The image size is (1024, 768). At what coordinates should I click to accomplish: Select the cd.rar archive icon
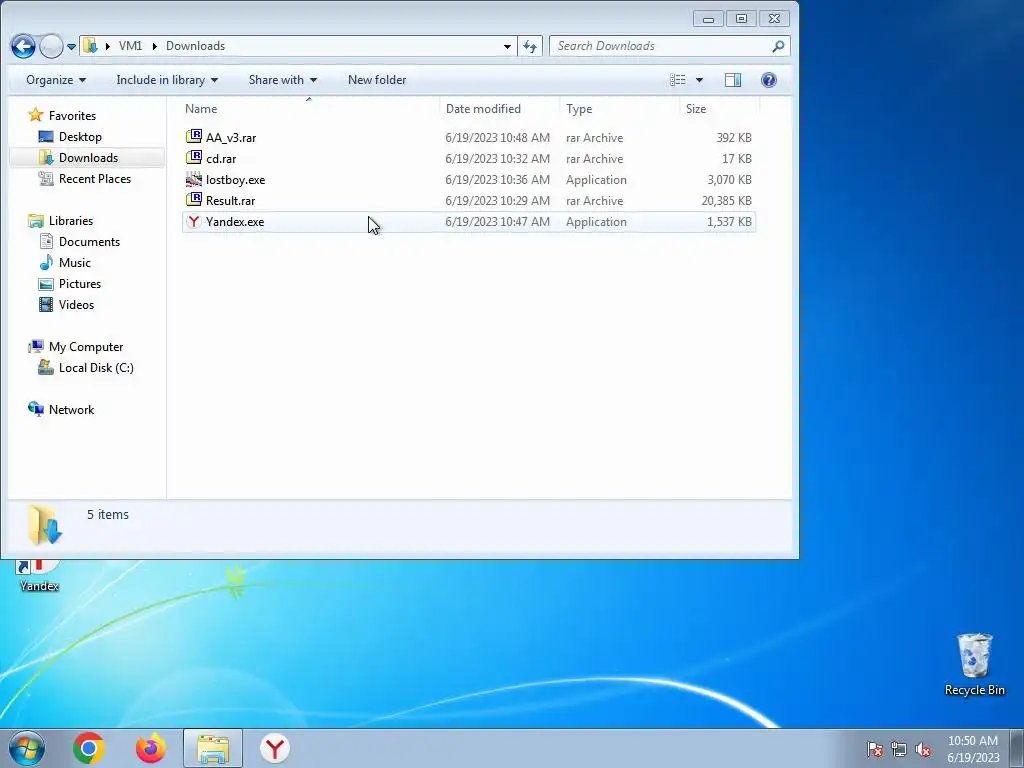pyautogui.click(x=194, y=158)
